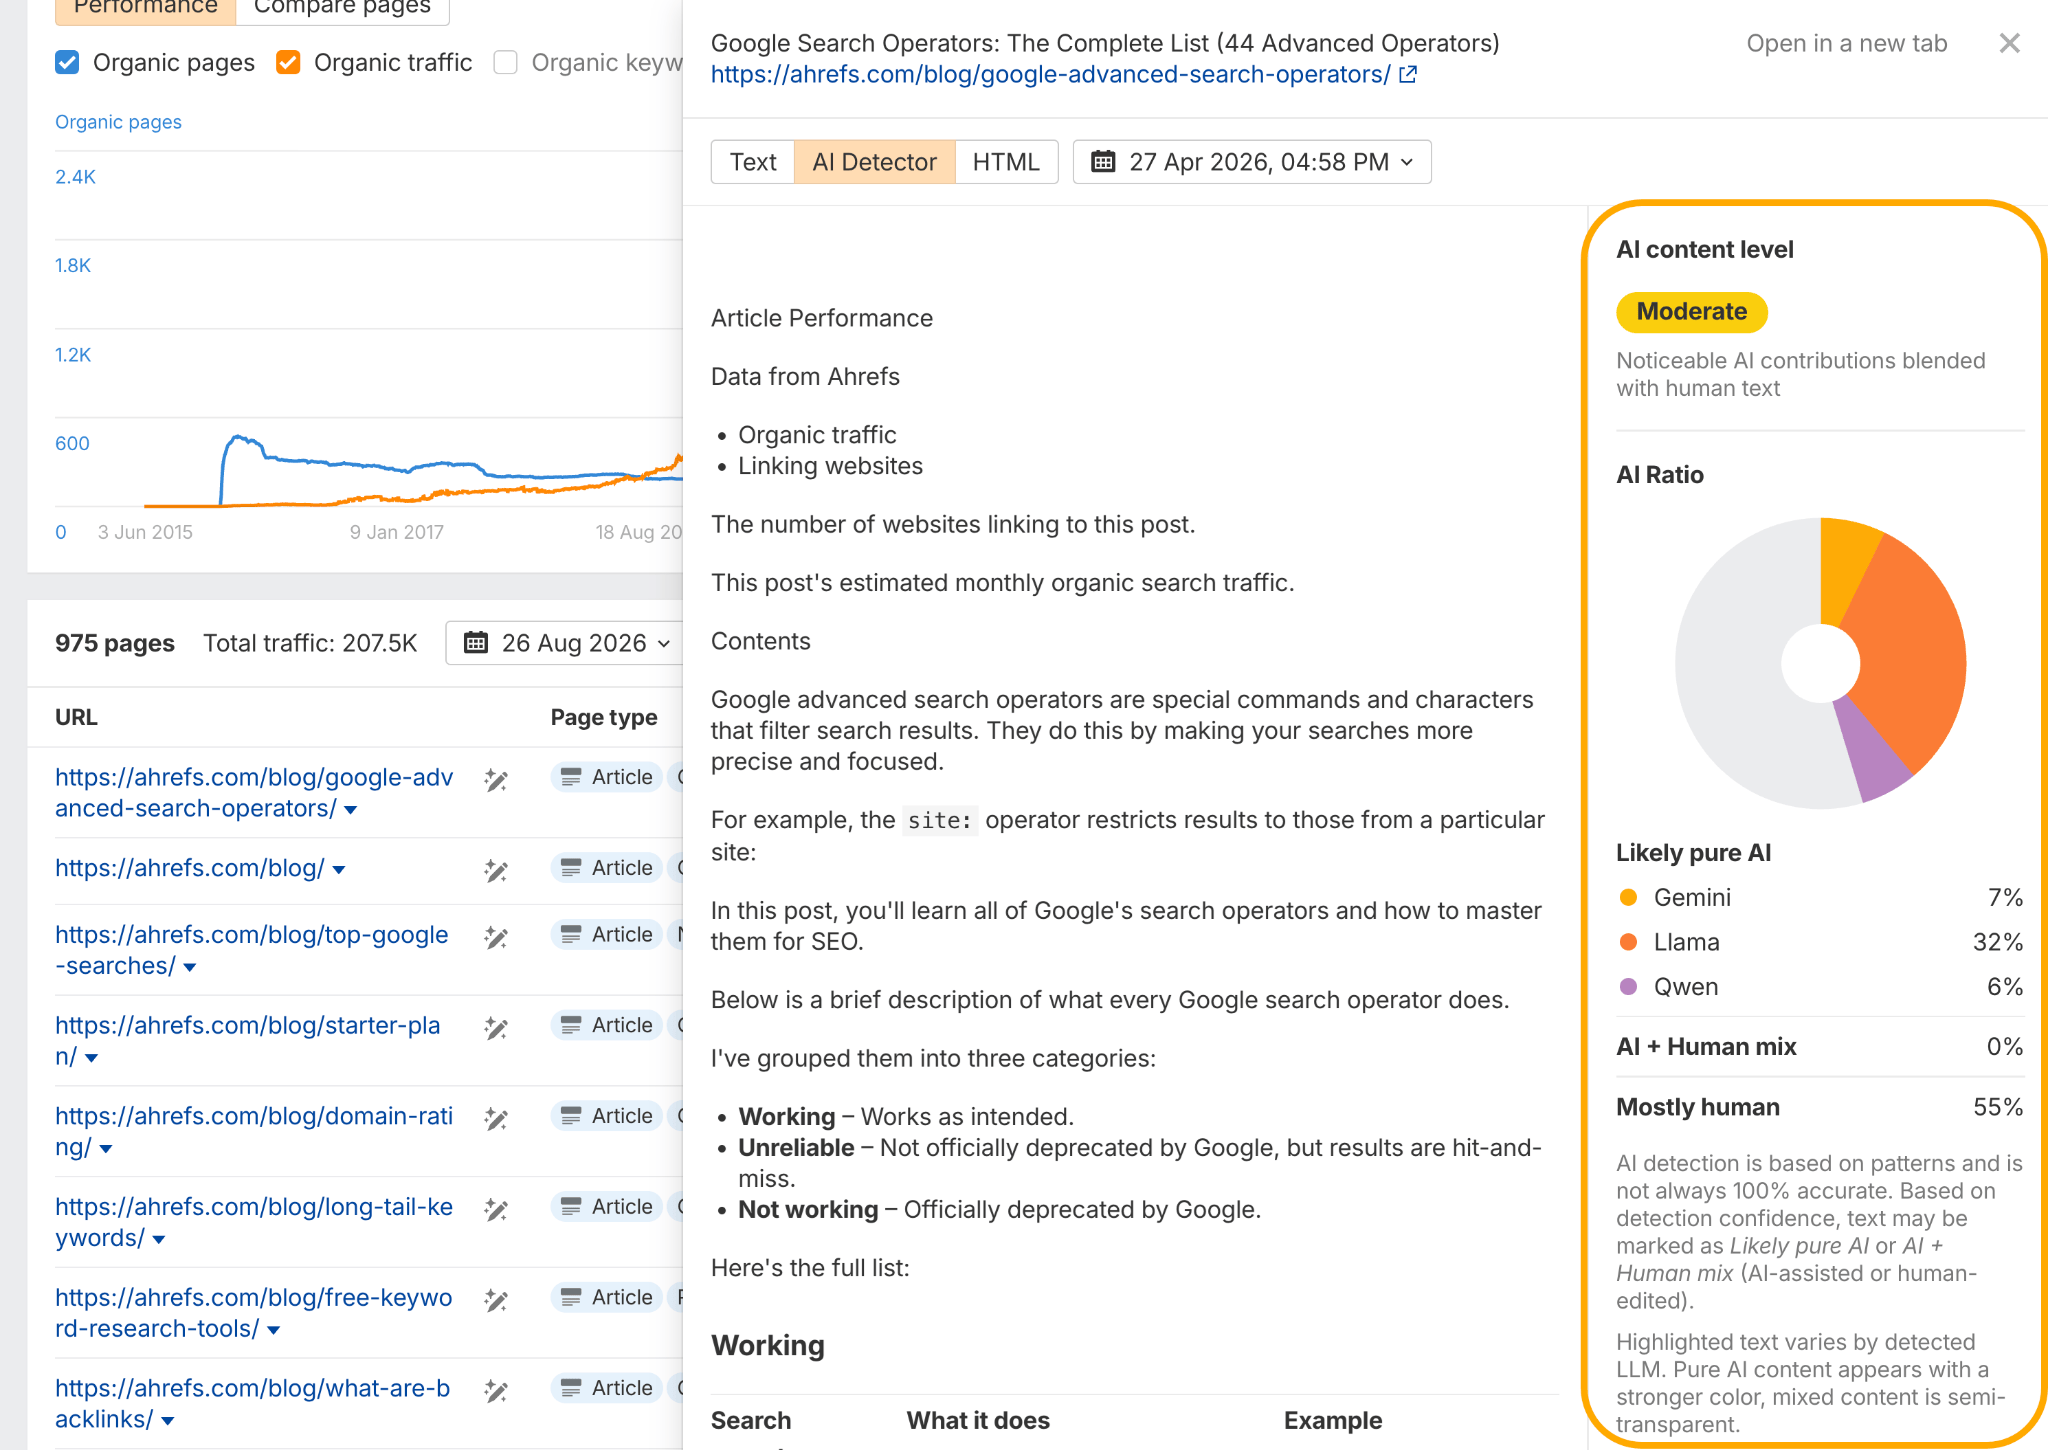Screen dimensions: 2048x1450
Task: Open the 27 Apr 2026 date dropdown
Action: tap(1252, 162)
